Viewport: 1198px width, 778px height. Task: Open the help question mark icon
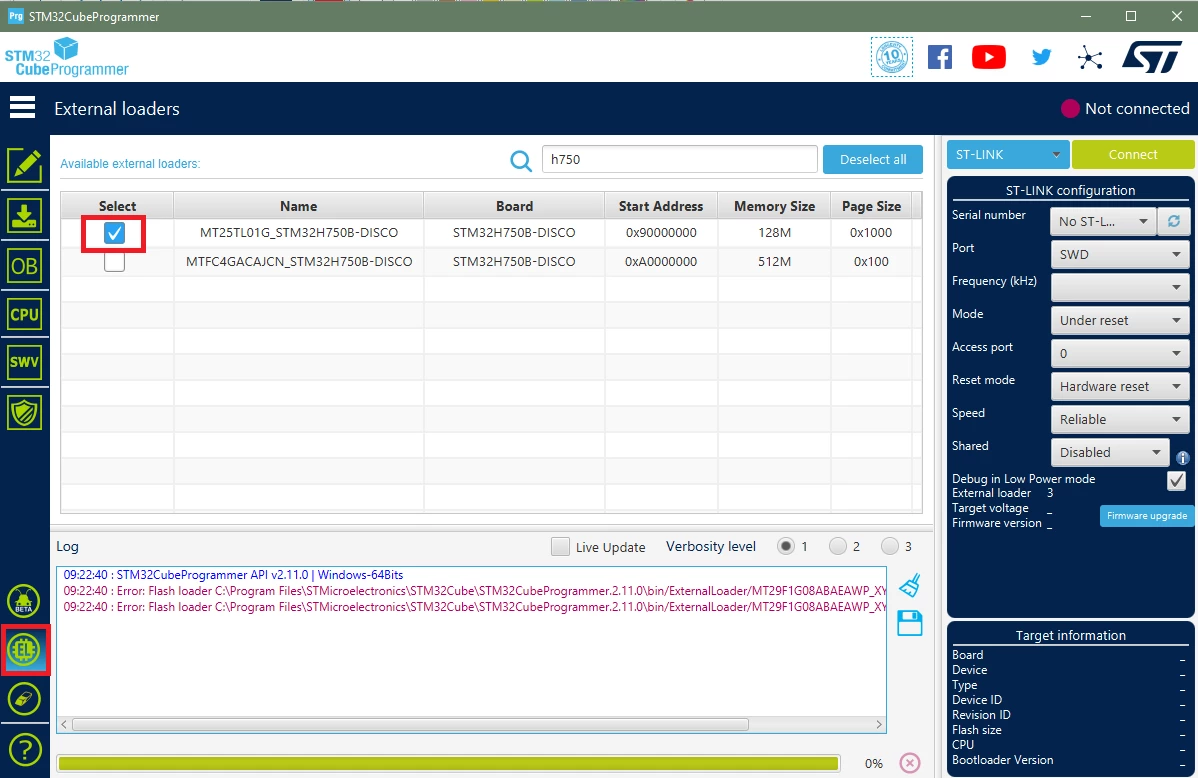tap(24, 750)
